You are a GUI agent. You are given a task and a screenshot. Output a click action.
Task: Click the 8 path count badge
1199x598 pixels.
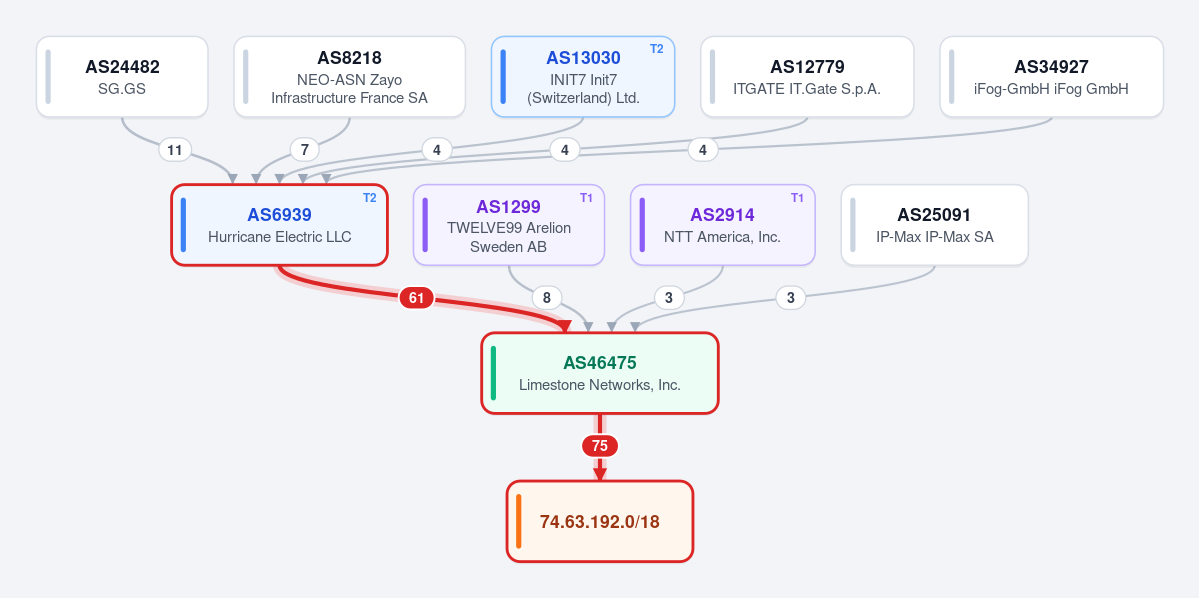click(x=547, y=298)
